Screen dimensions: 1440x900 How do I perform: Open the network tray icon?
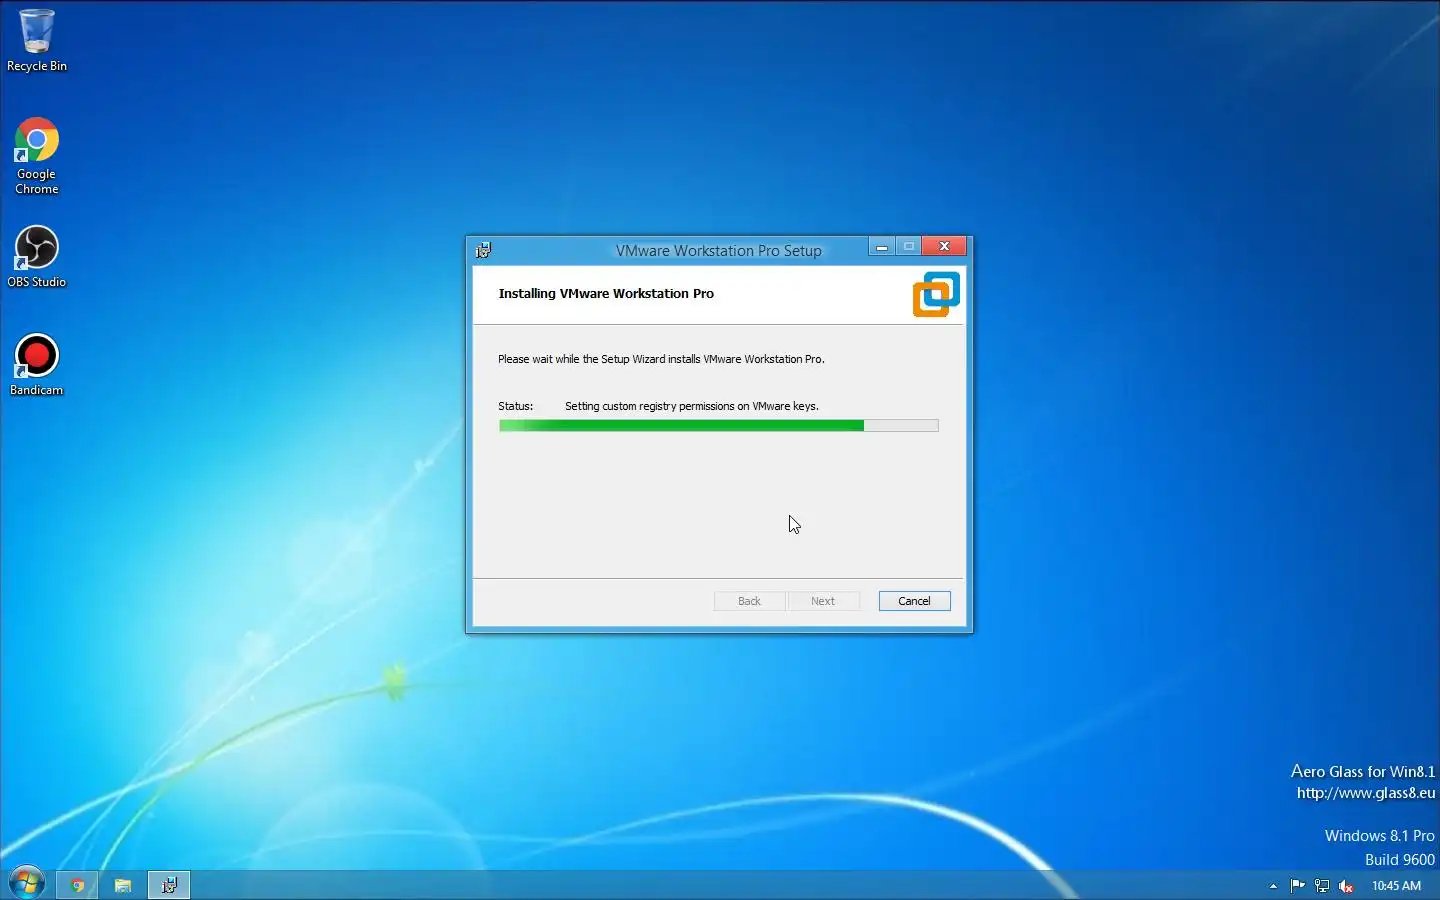tap(1322, 885)
